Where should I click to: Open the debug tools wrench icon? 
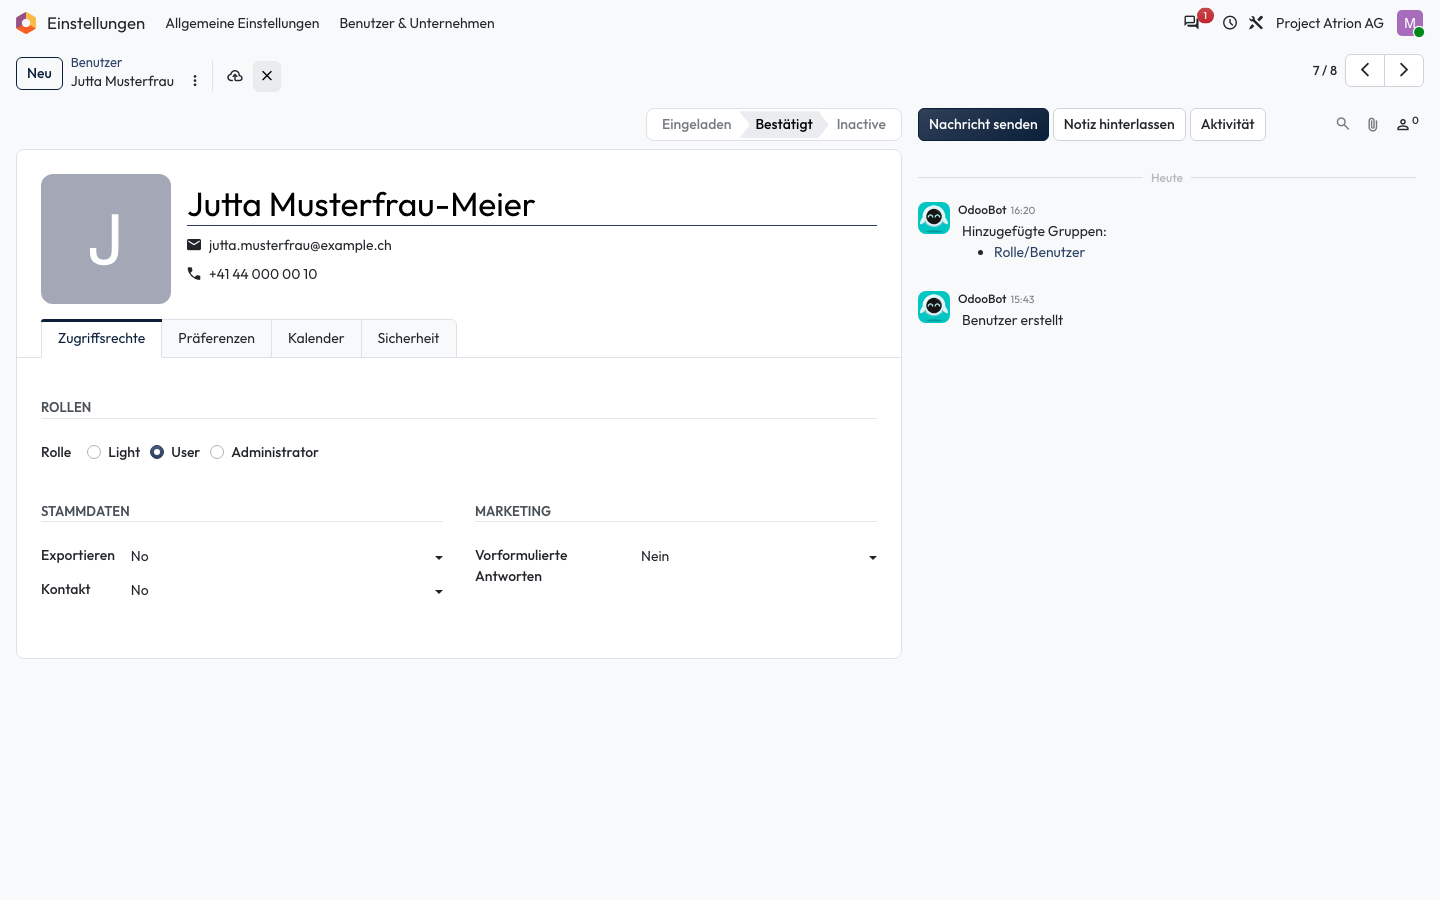pos(1256,23)
